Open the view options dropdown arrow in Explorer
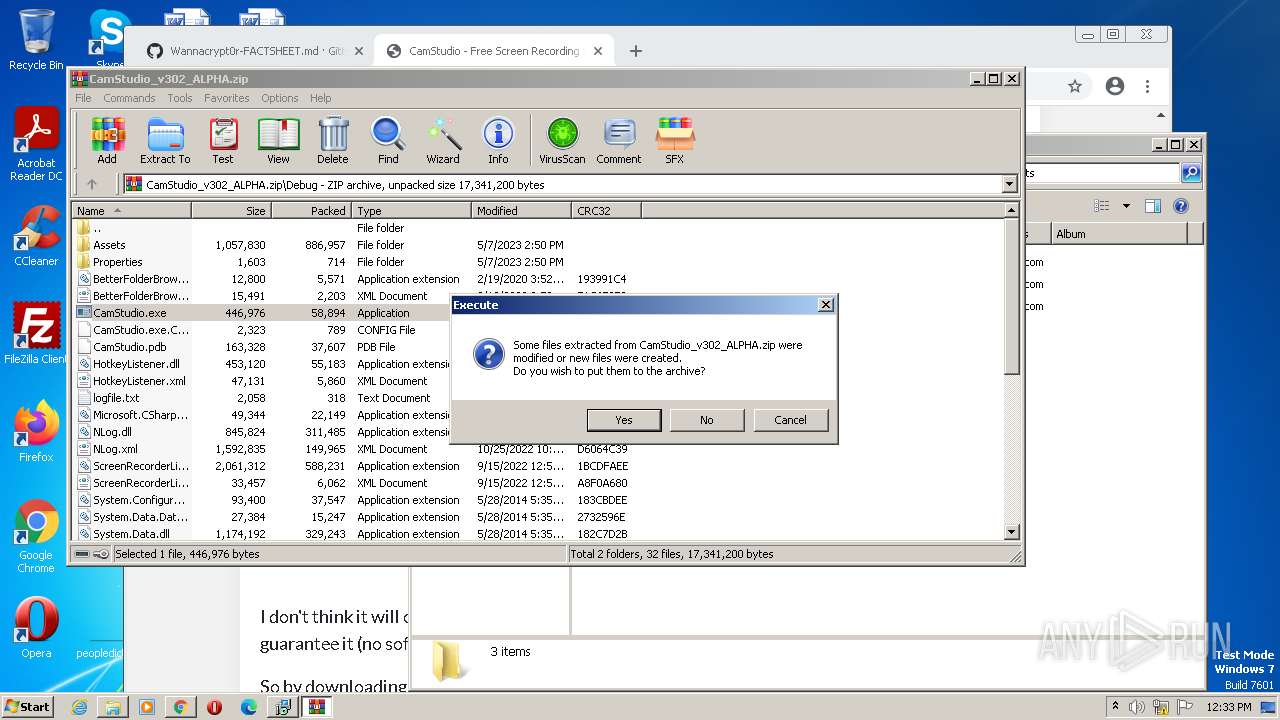The image size is (1280, 720). tap(1126, 206)
